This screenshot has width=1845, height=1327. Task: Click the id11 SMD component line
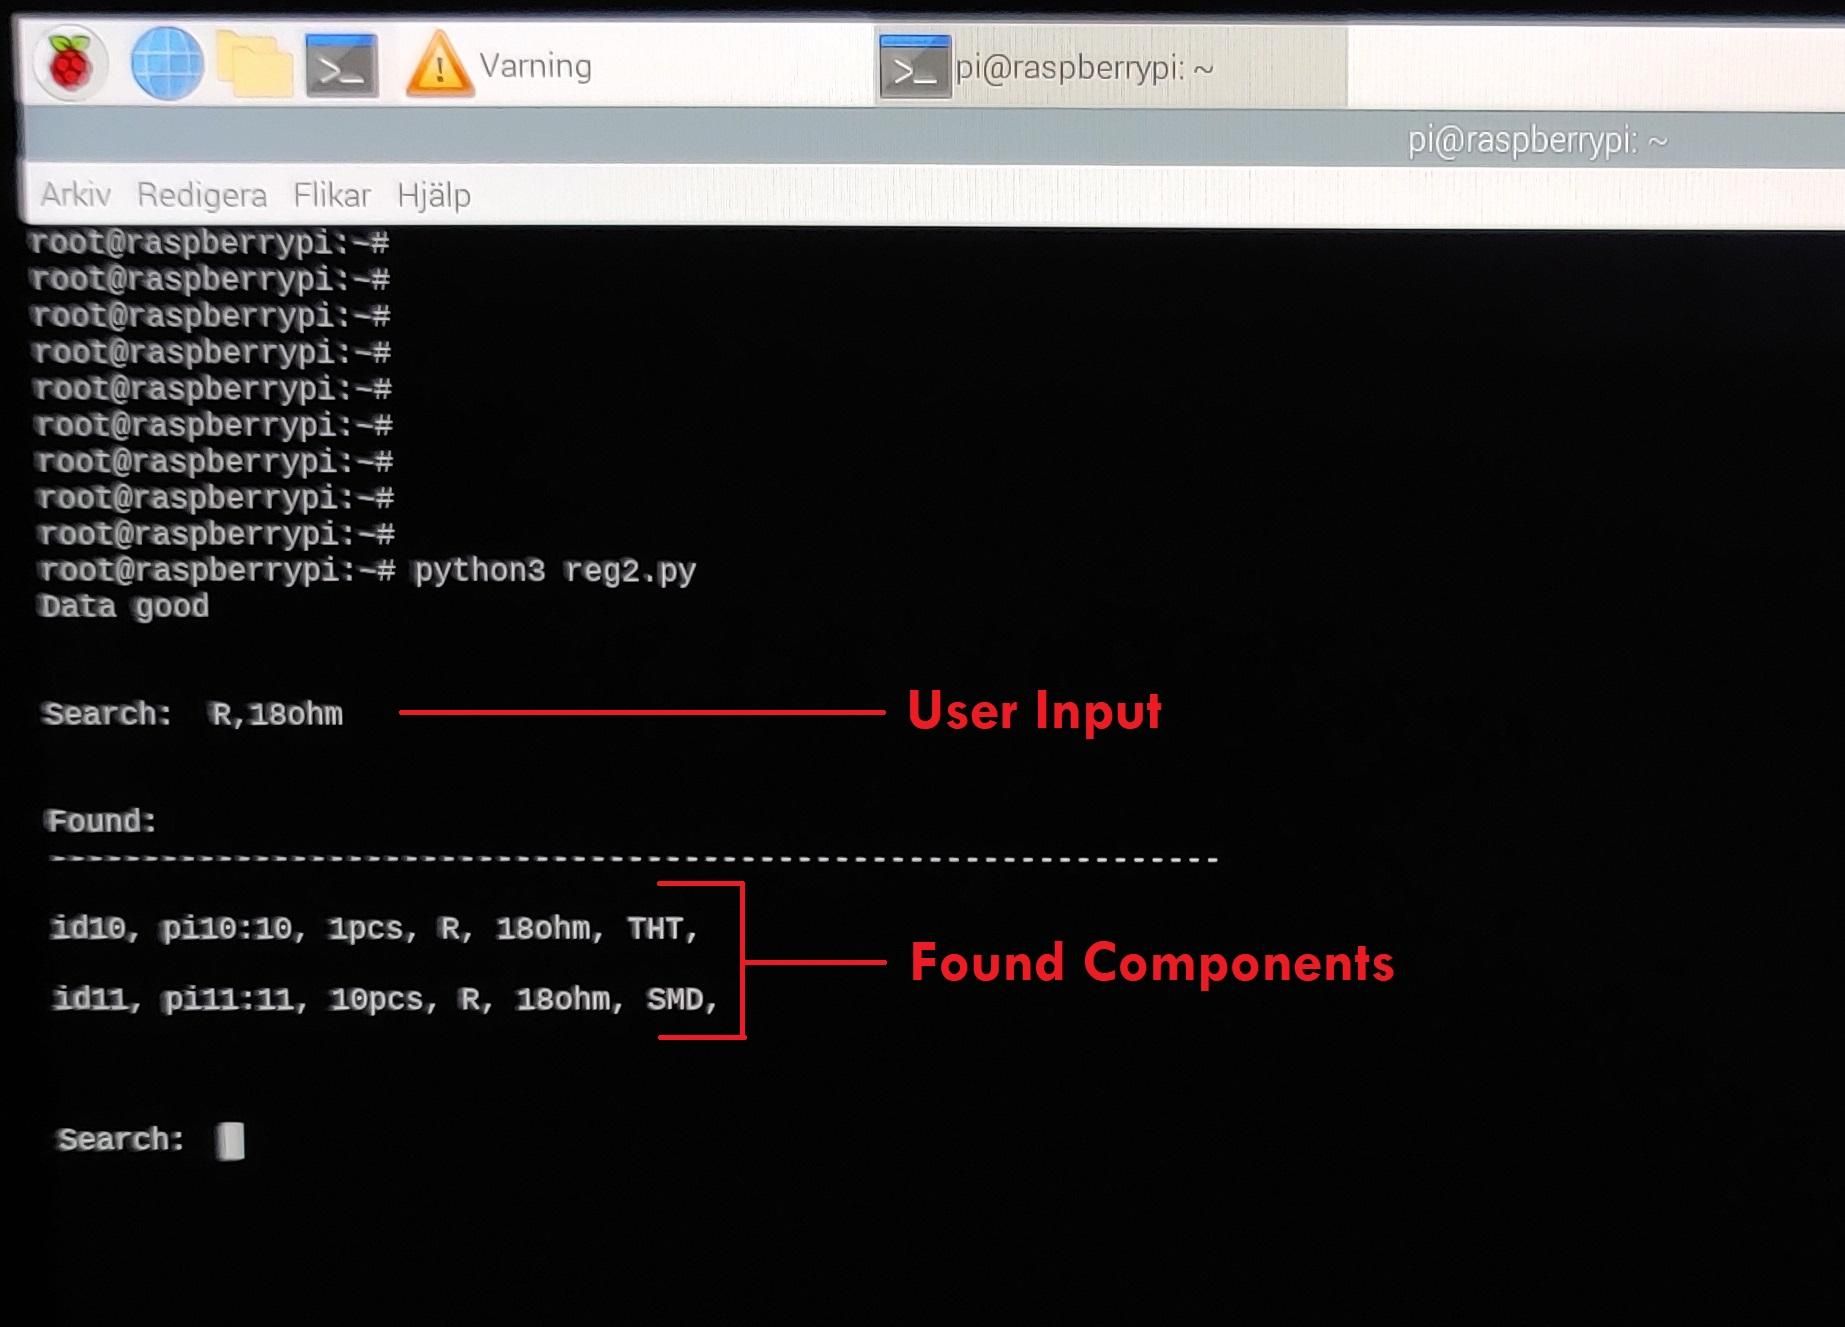tap(385, 999)
